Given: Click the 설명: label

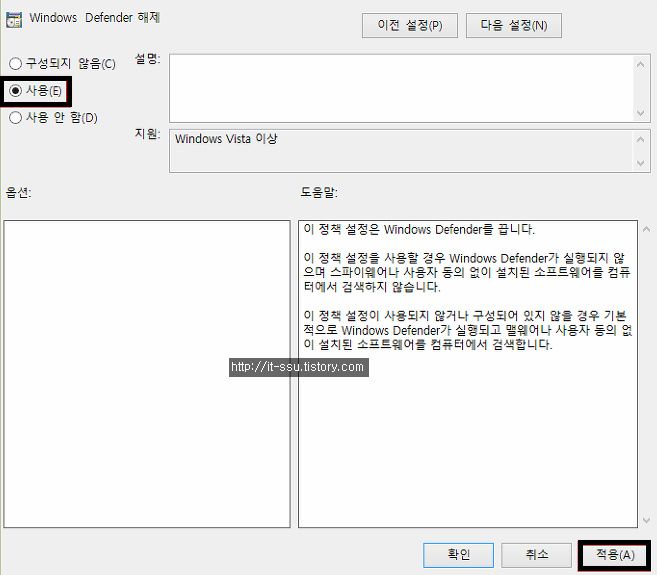Looking at the screenshot, I should pyautogui.click(x=147, y=59).
